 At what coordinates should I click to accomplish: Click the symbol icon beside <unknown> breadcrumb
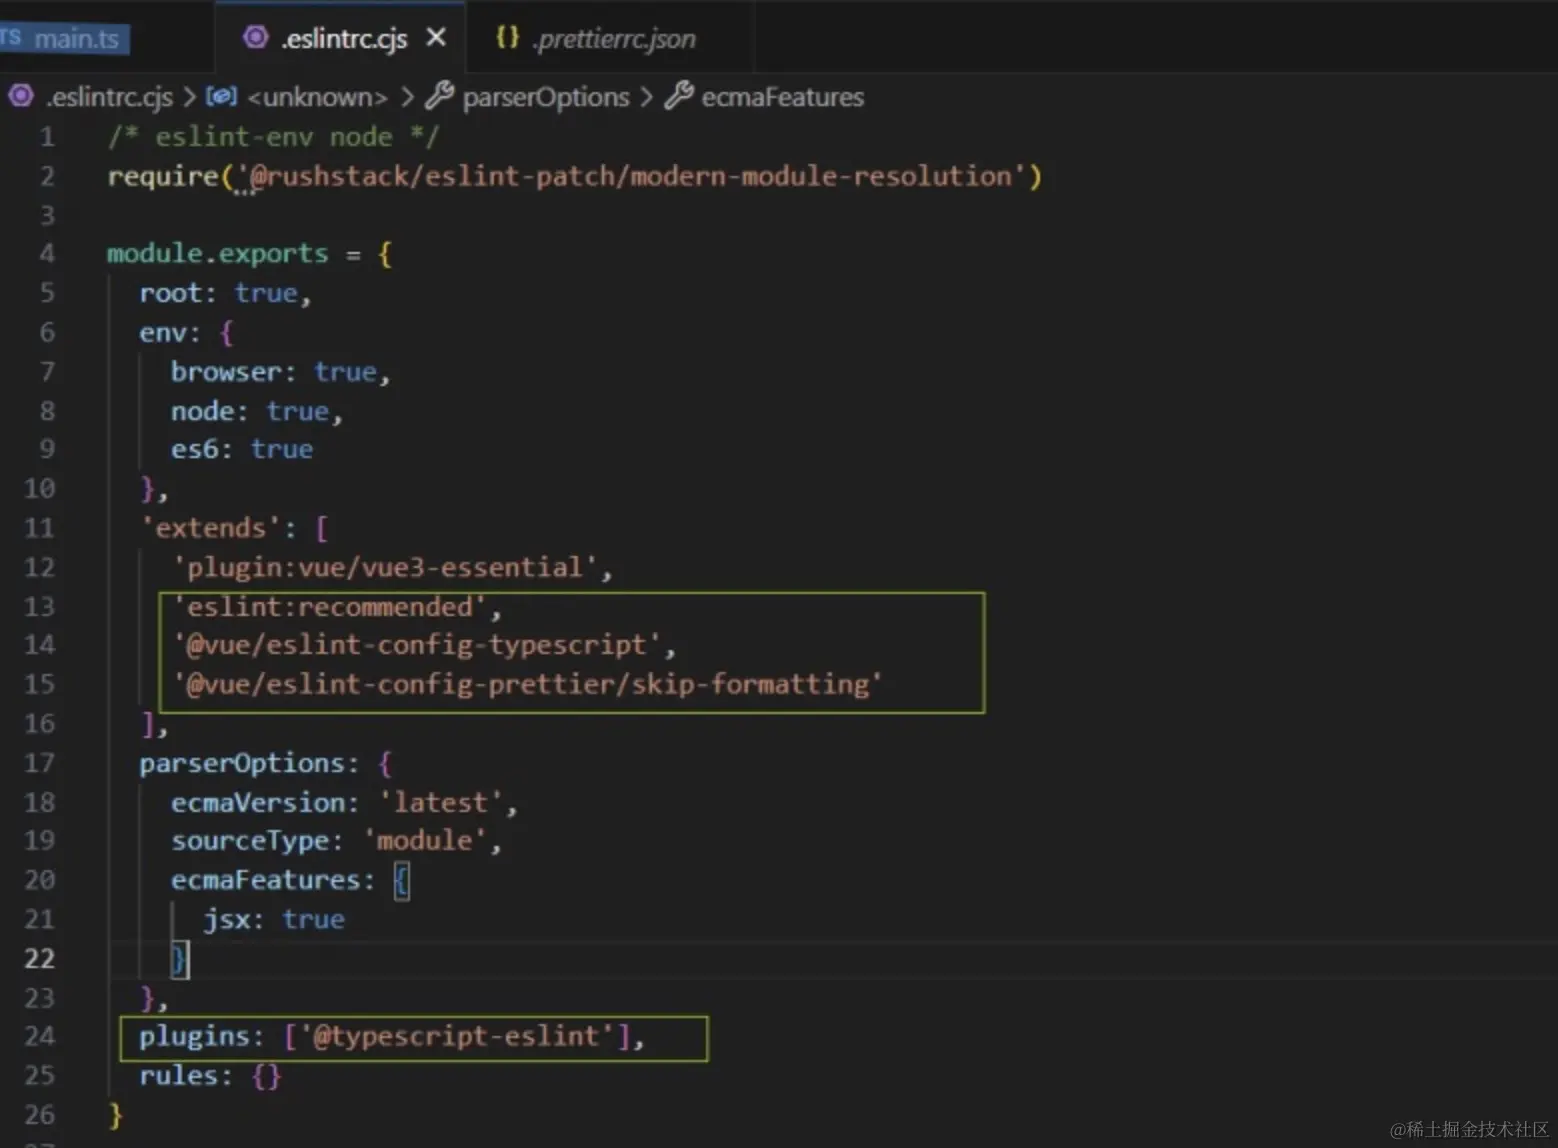pyautogui.click(x=221, y=96)
